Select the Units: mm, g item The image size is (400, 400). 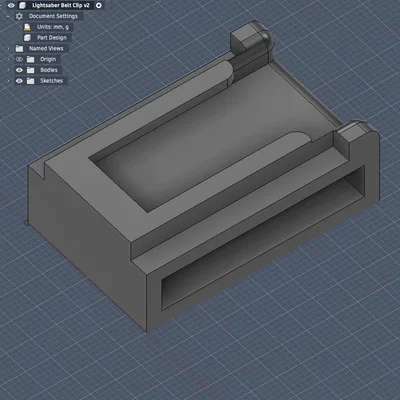pos(53,27)
